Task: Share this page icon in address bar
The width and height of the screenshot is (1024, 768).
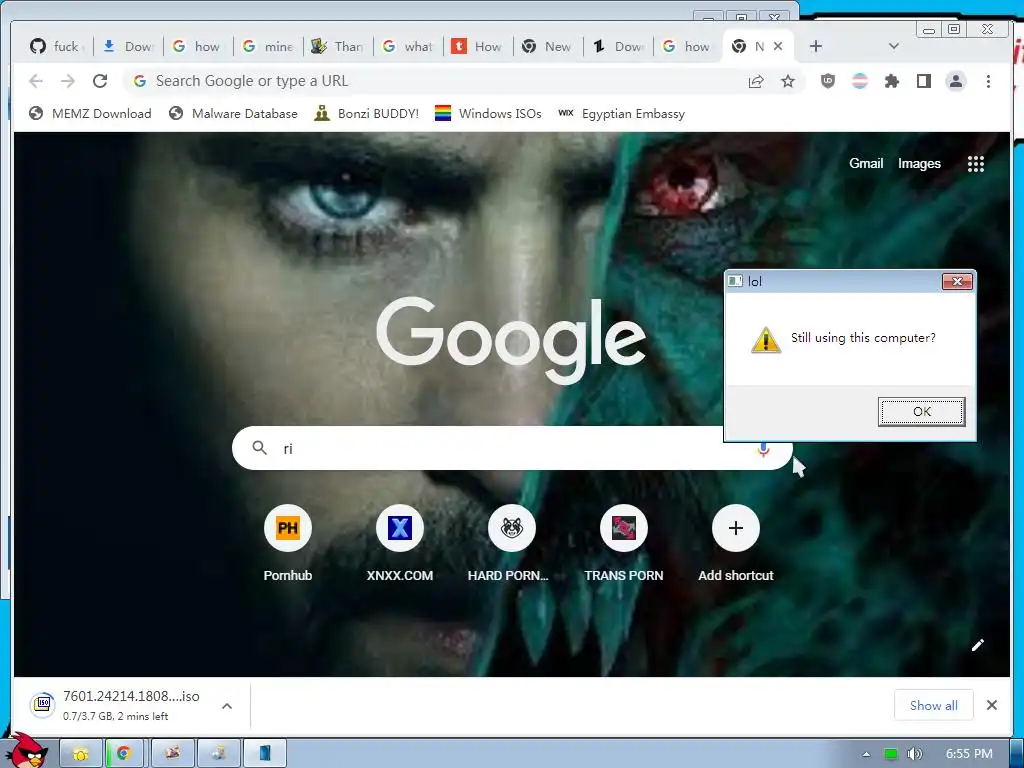Action: (x=756, y=81)
